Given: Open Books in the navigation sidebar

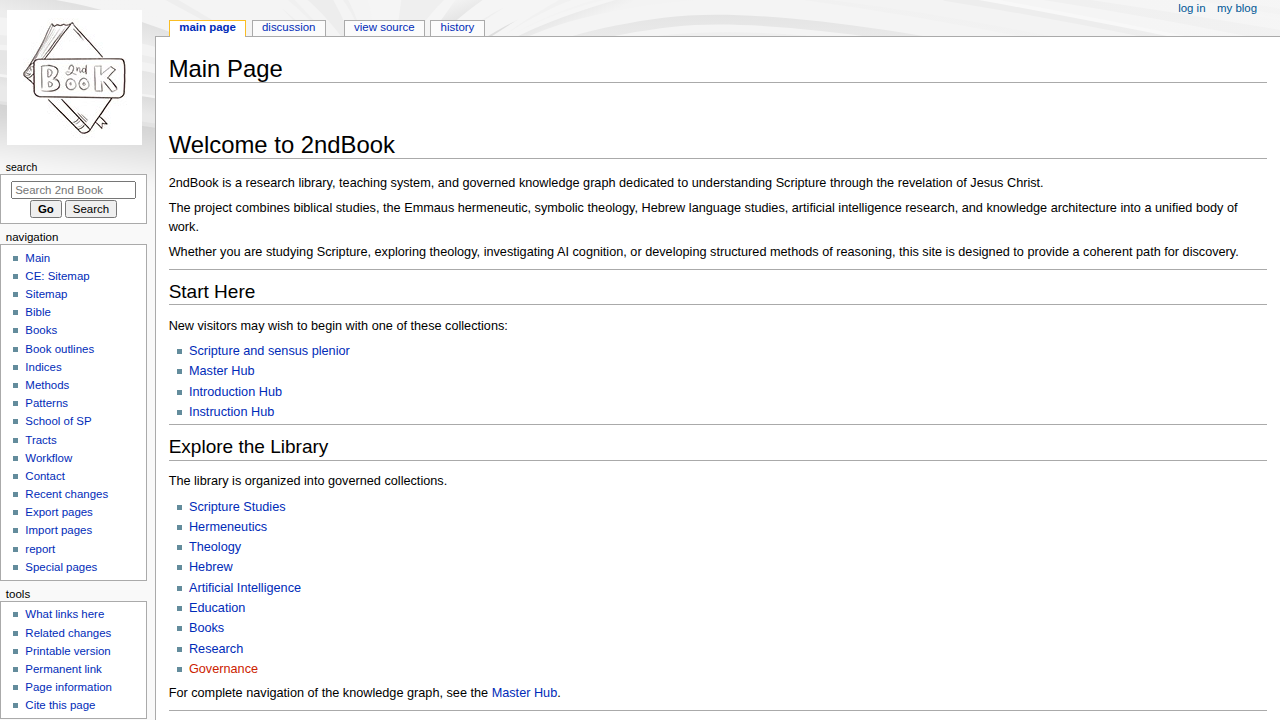Looking at the screenshot, I should tap(41, 330).
